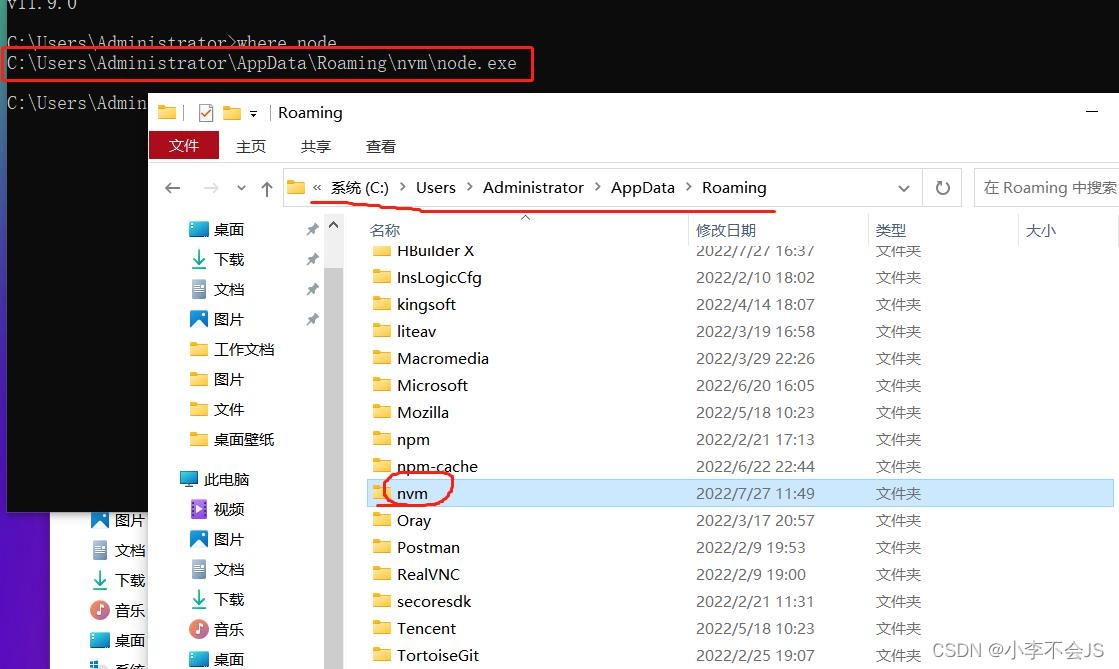Open the address bar history dropdown chevron
Image resolution: width=1119 pixels, height=669 pixels.
[x=904, y=187]
